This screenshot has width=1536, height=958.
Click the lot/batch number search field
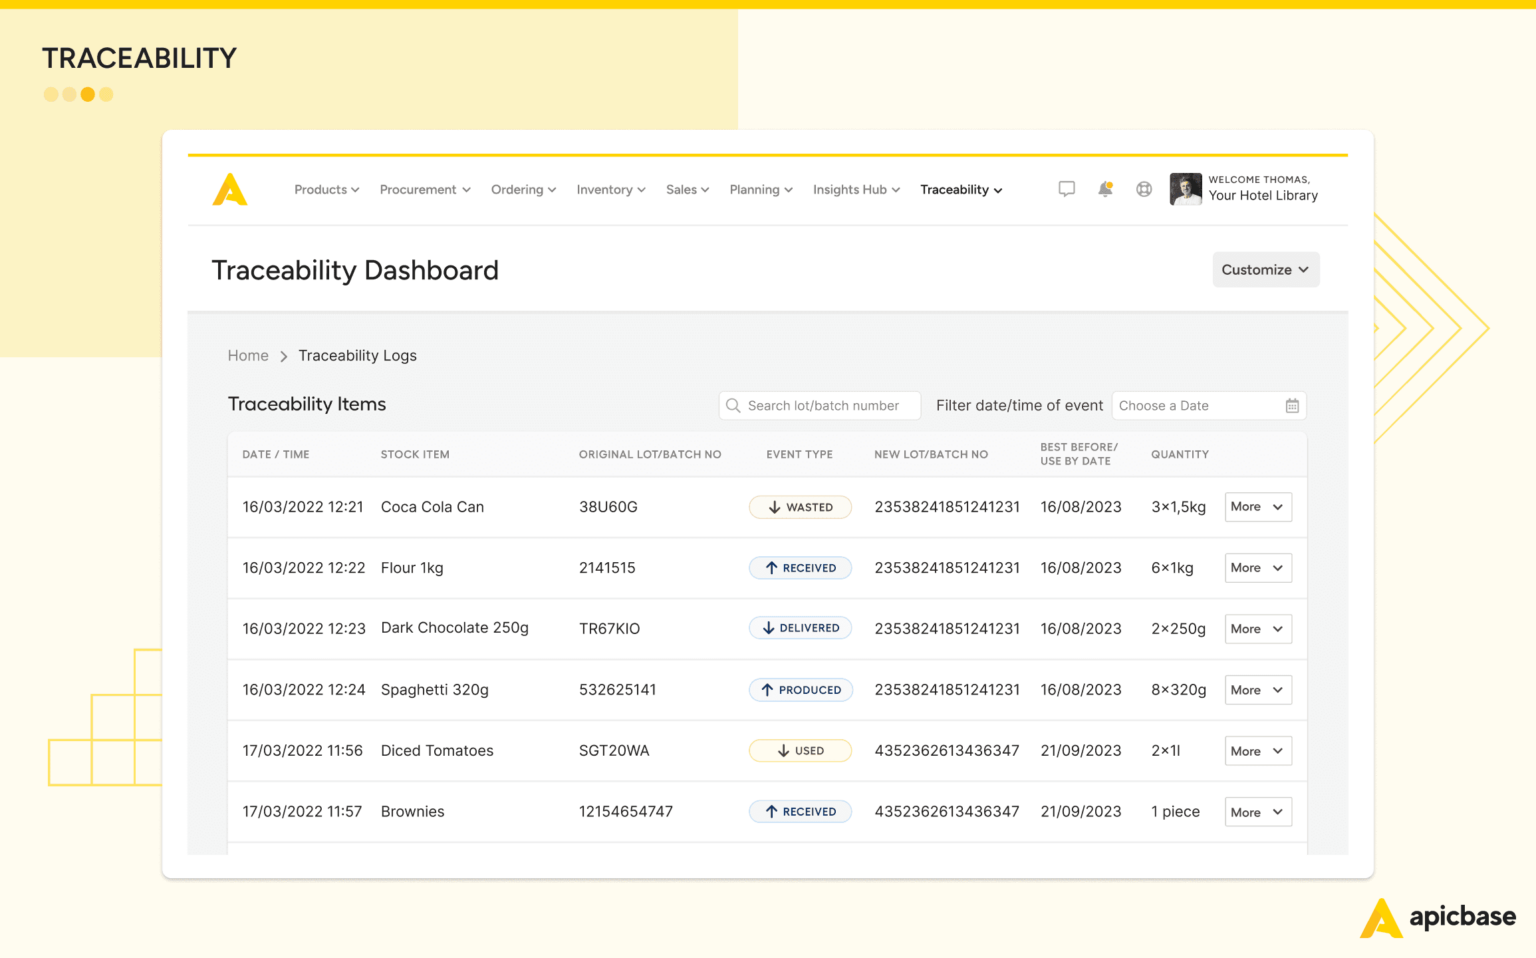point(830,405)
